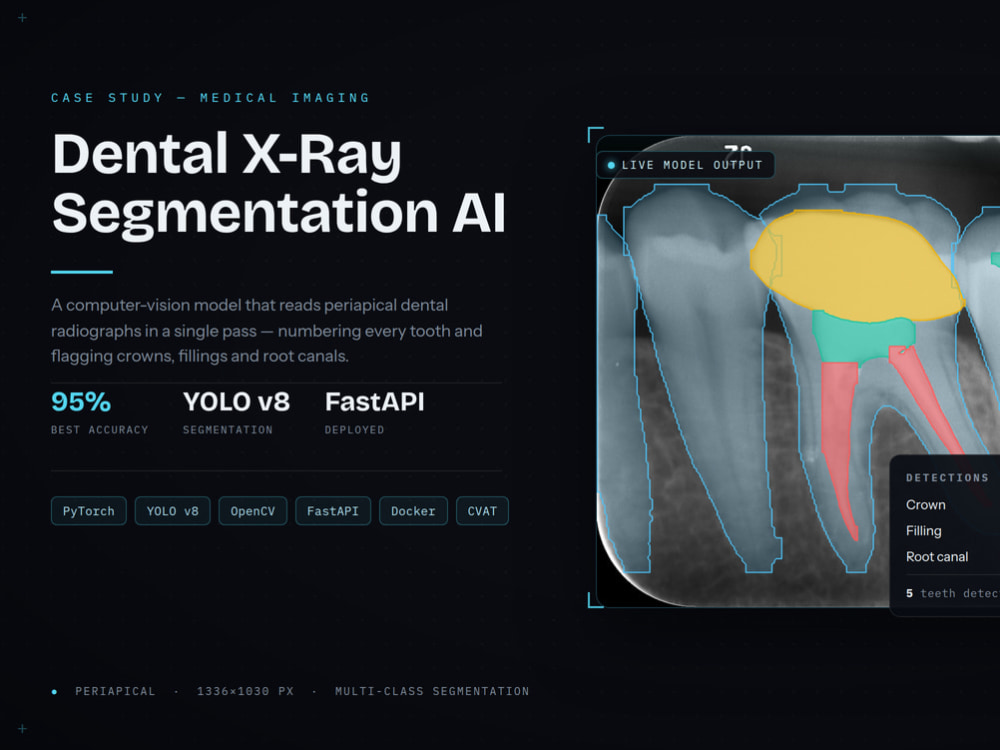This screenshot has width=1000, height=750.
Task: Click the Filling entry in Detections
Action: tap(923, 531)
